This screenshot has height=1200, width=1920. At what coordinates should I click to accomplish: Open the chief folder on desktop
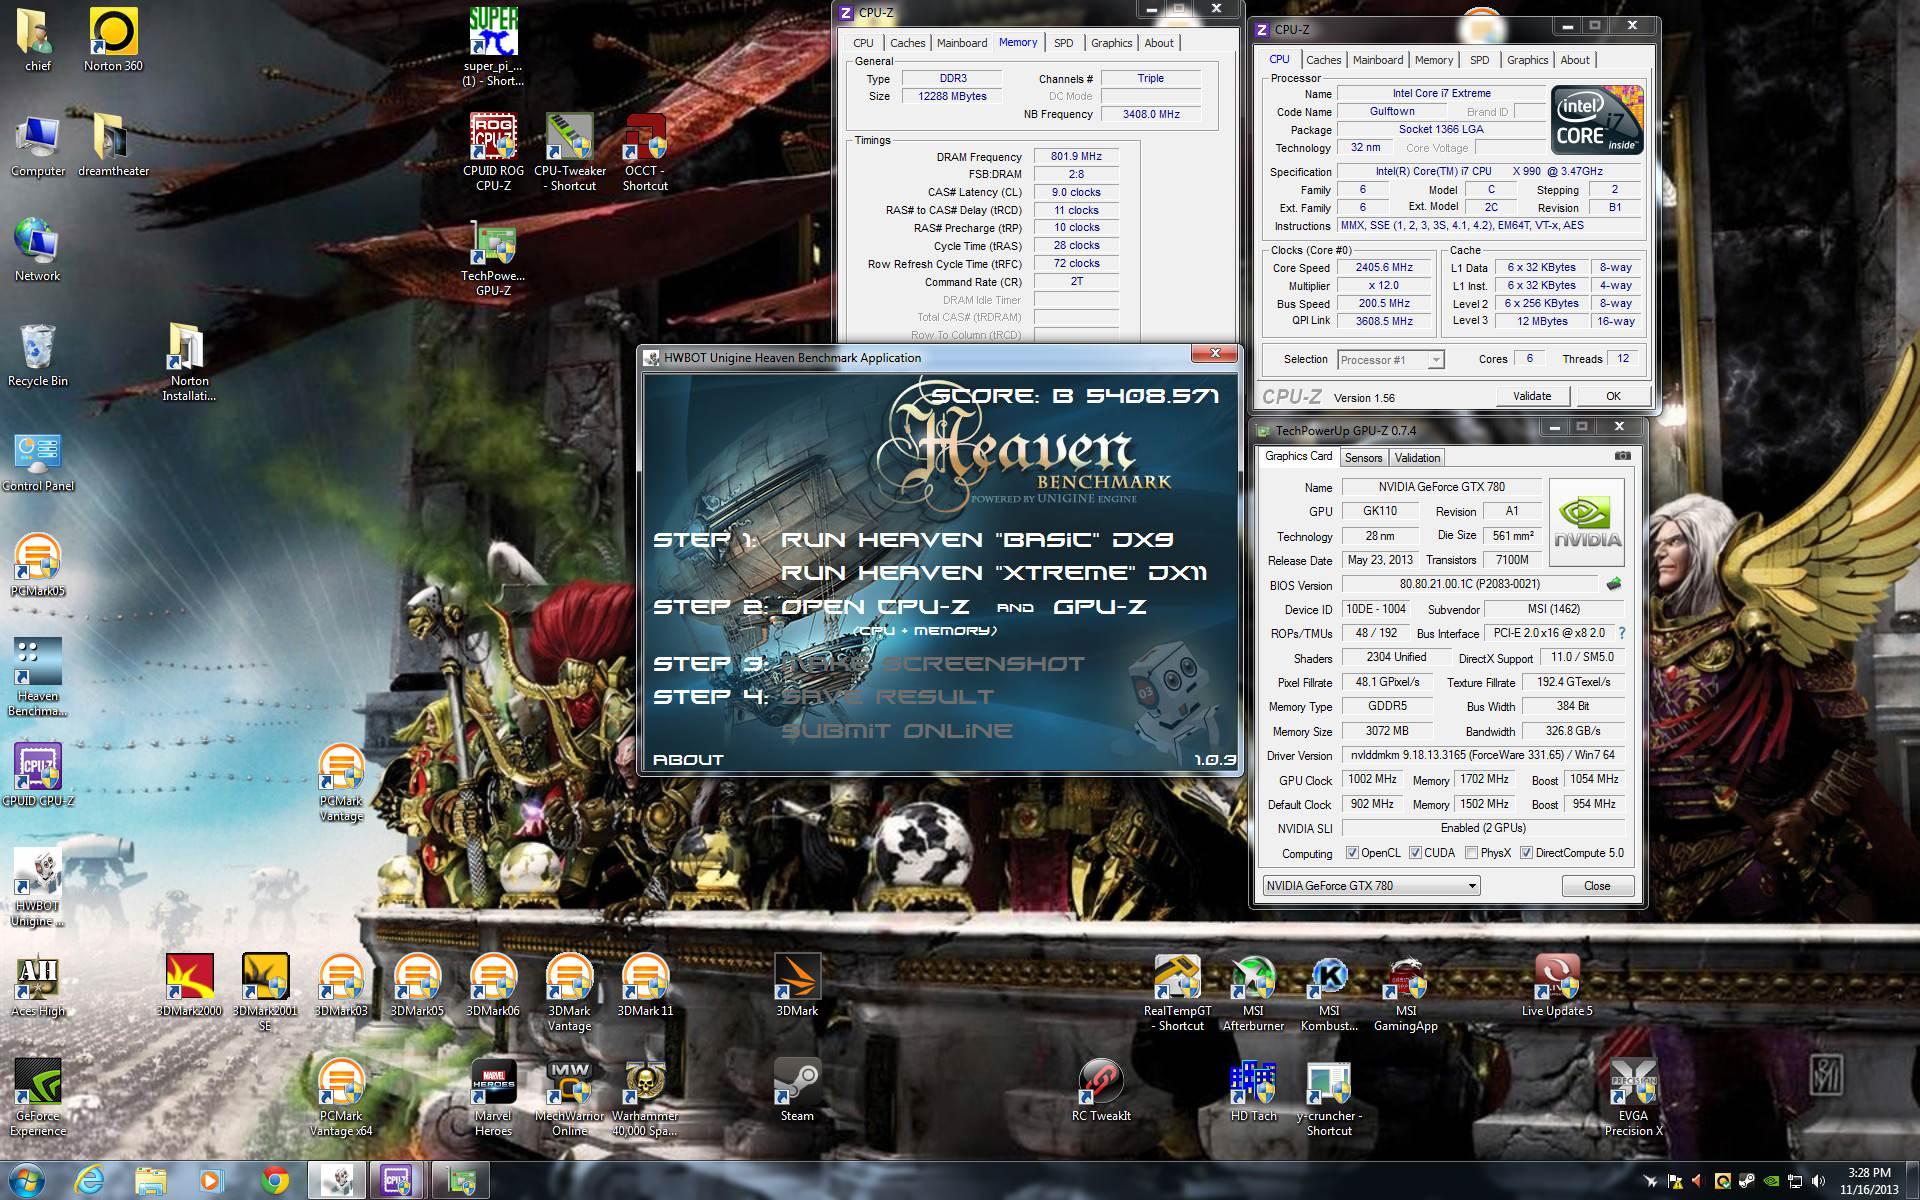[37, 40]
